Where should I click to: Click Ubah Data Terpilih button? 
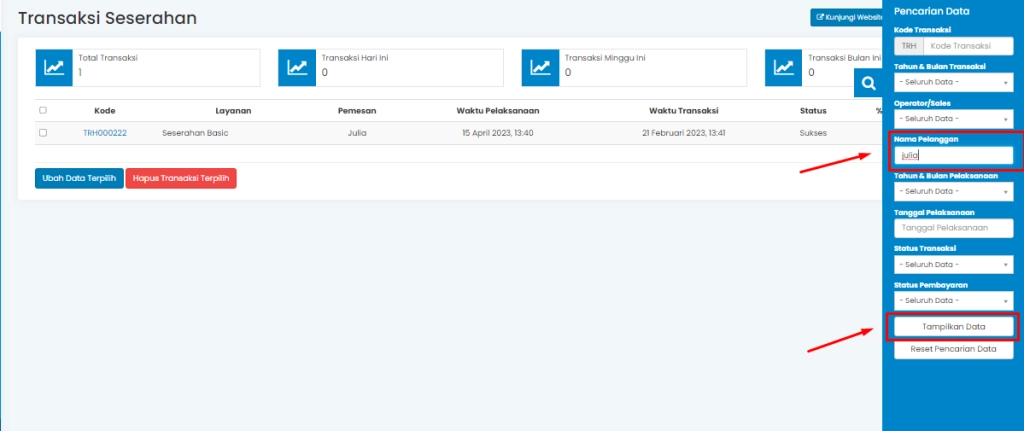(x=79, y=178)
